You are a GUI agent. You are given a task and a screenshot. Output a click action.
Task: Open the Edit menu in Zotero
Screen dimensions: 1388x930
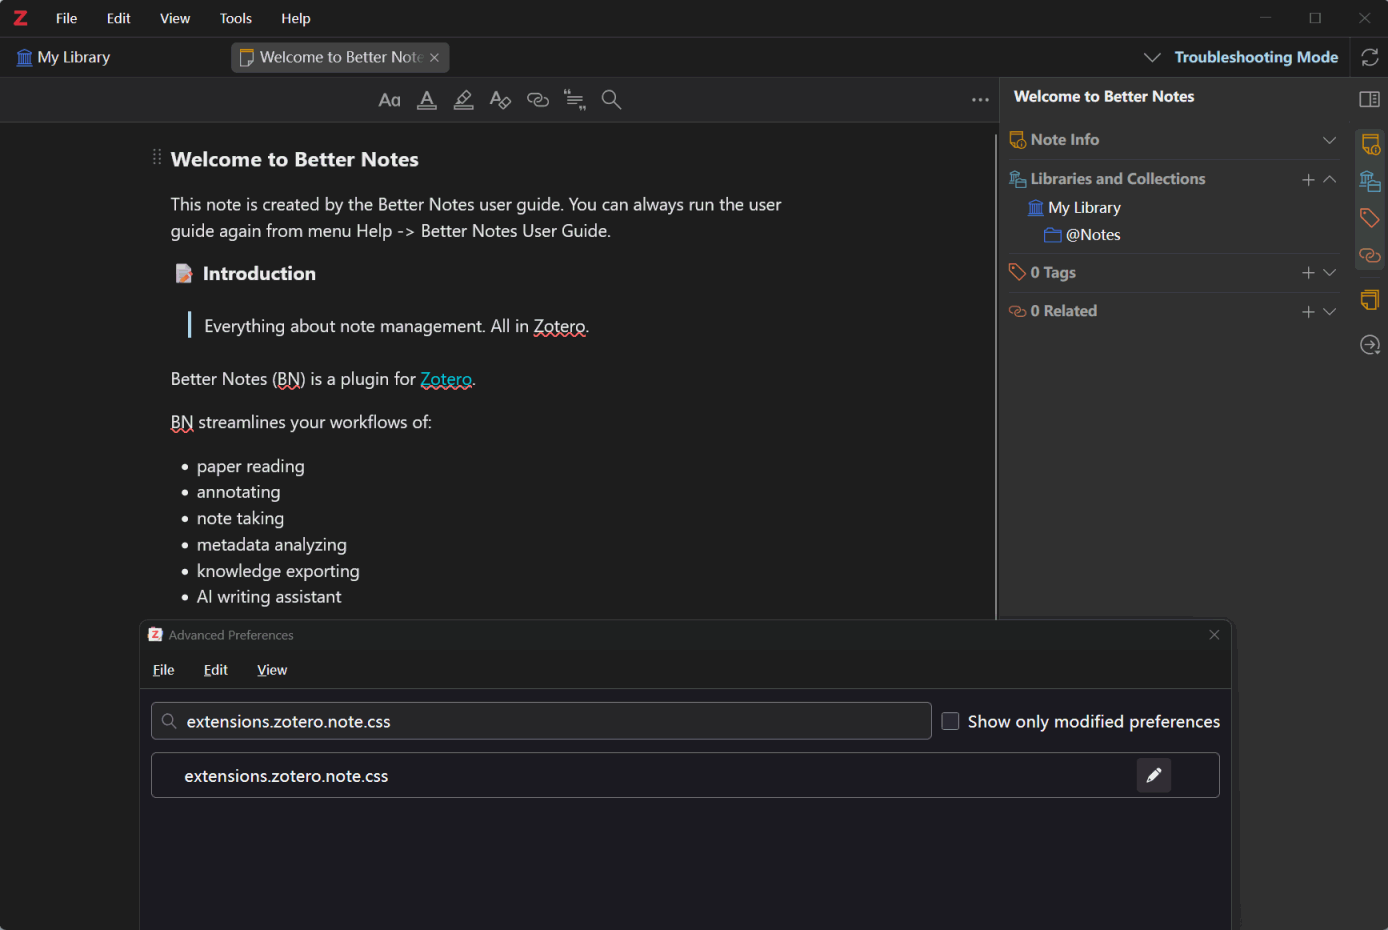pos(119,18)
